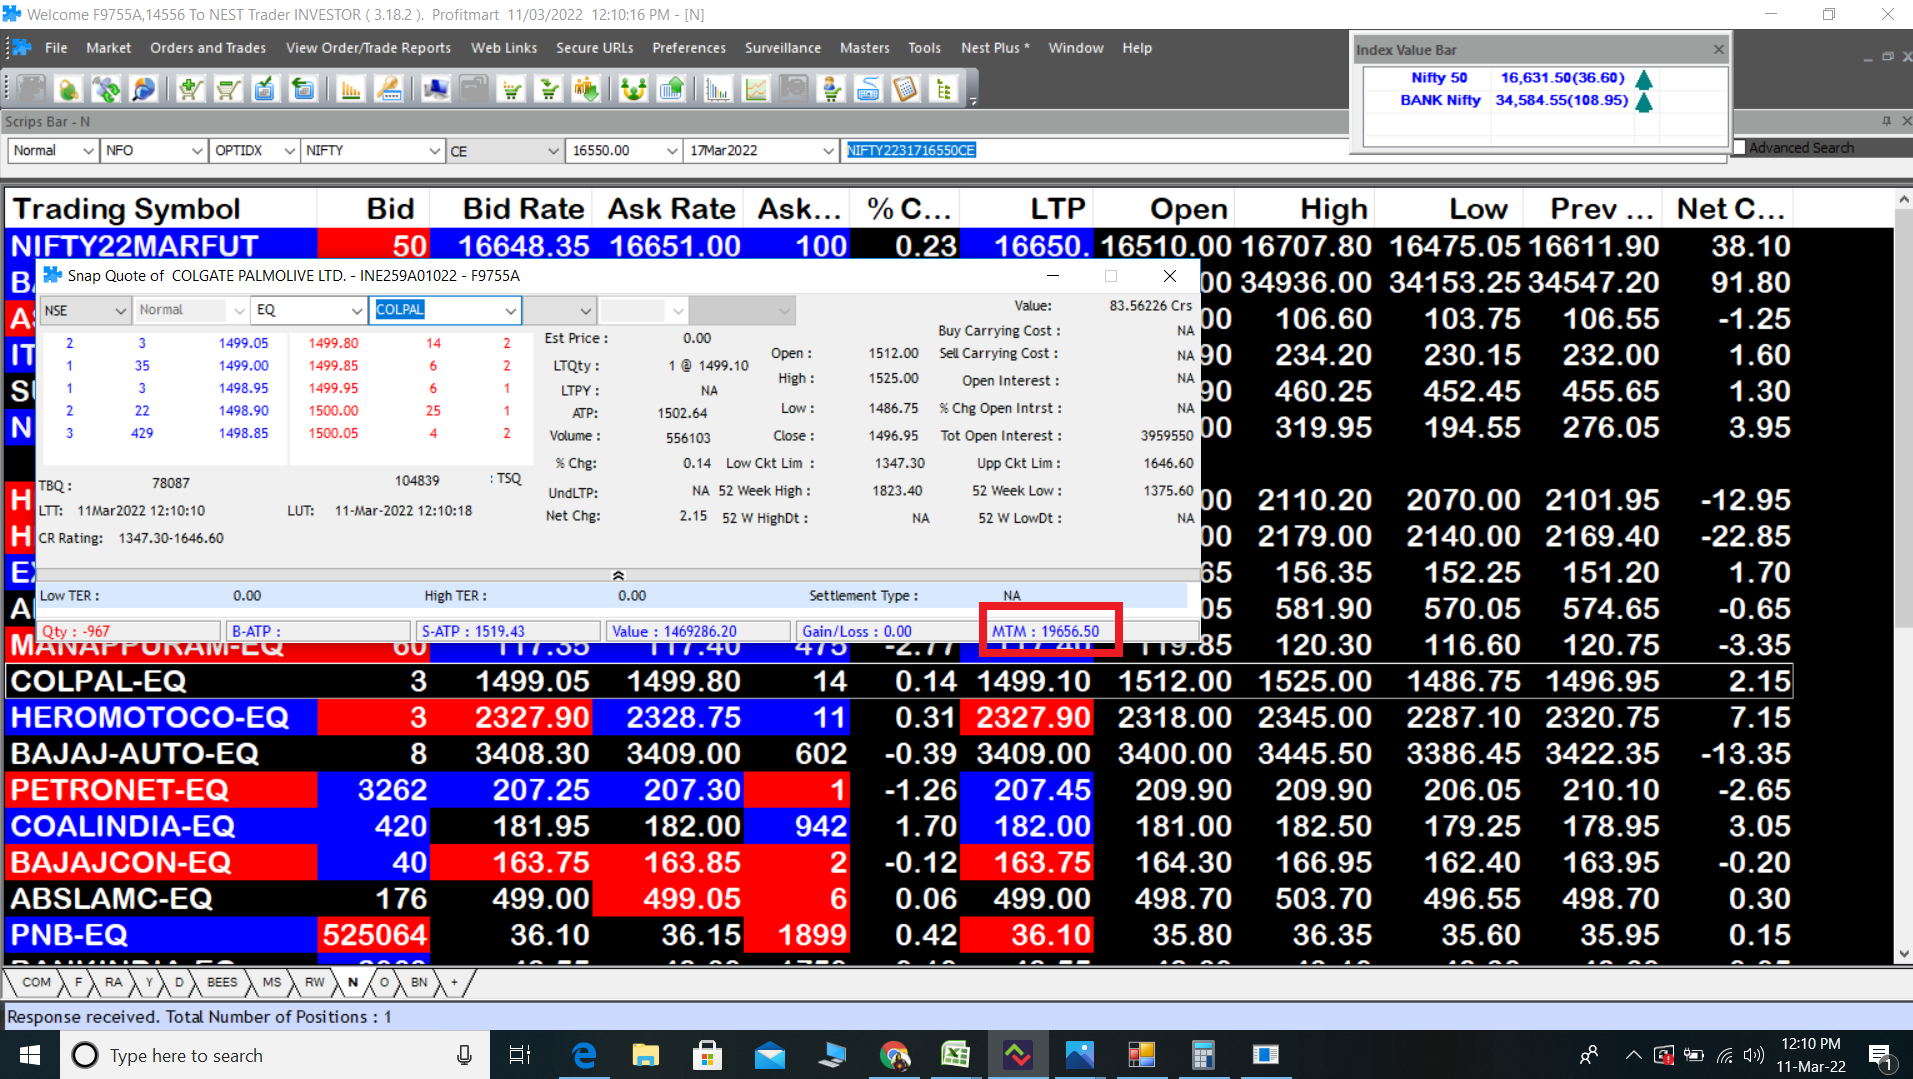Click the satellite refresh toolbar icon
This screenshot has width=1913, height=1079.
[106, 90]
